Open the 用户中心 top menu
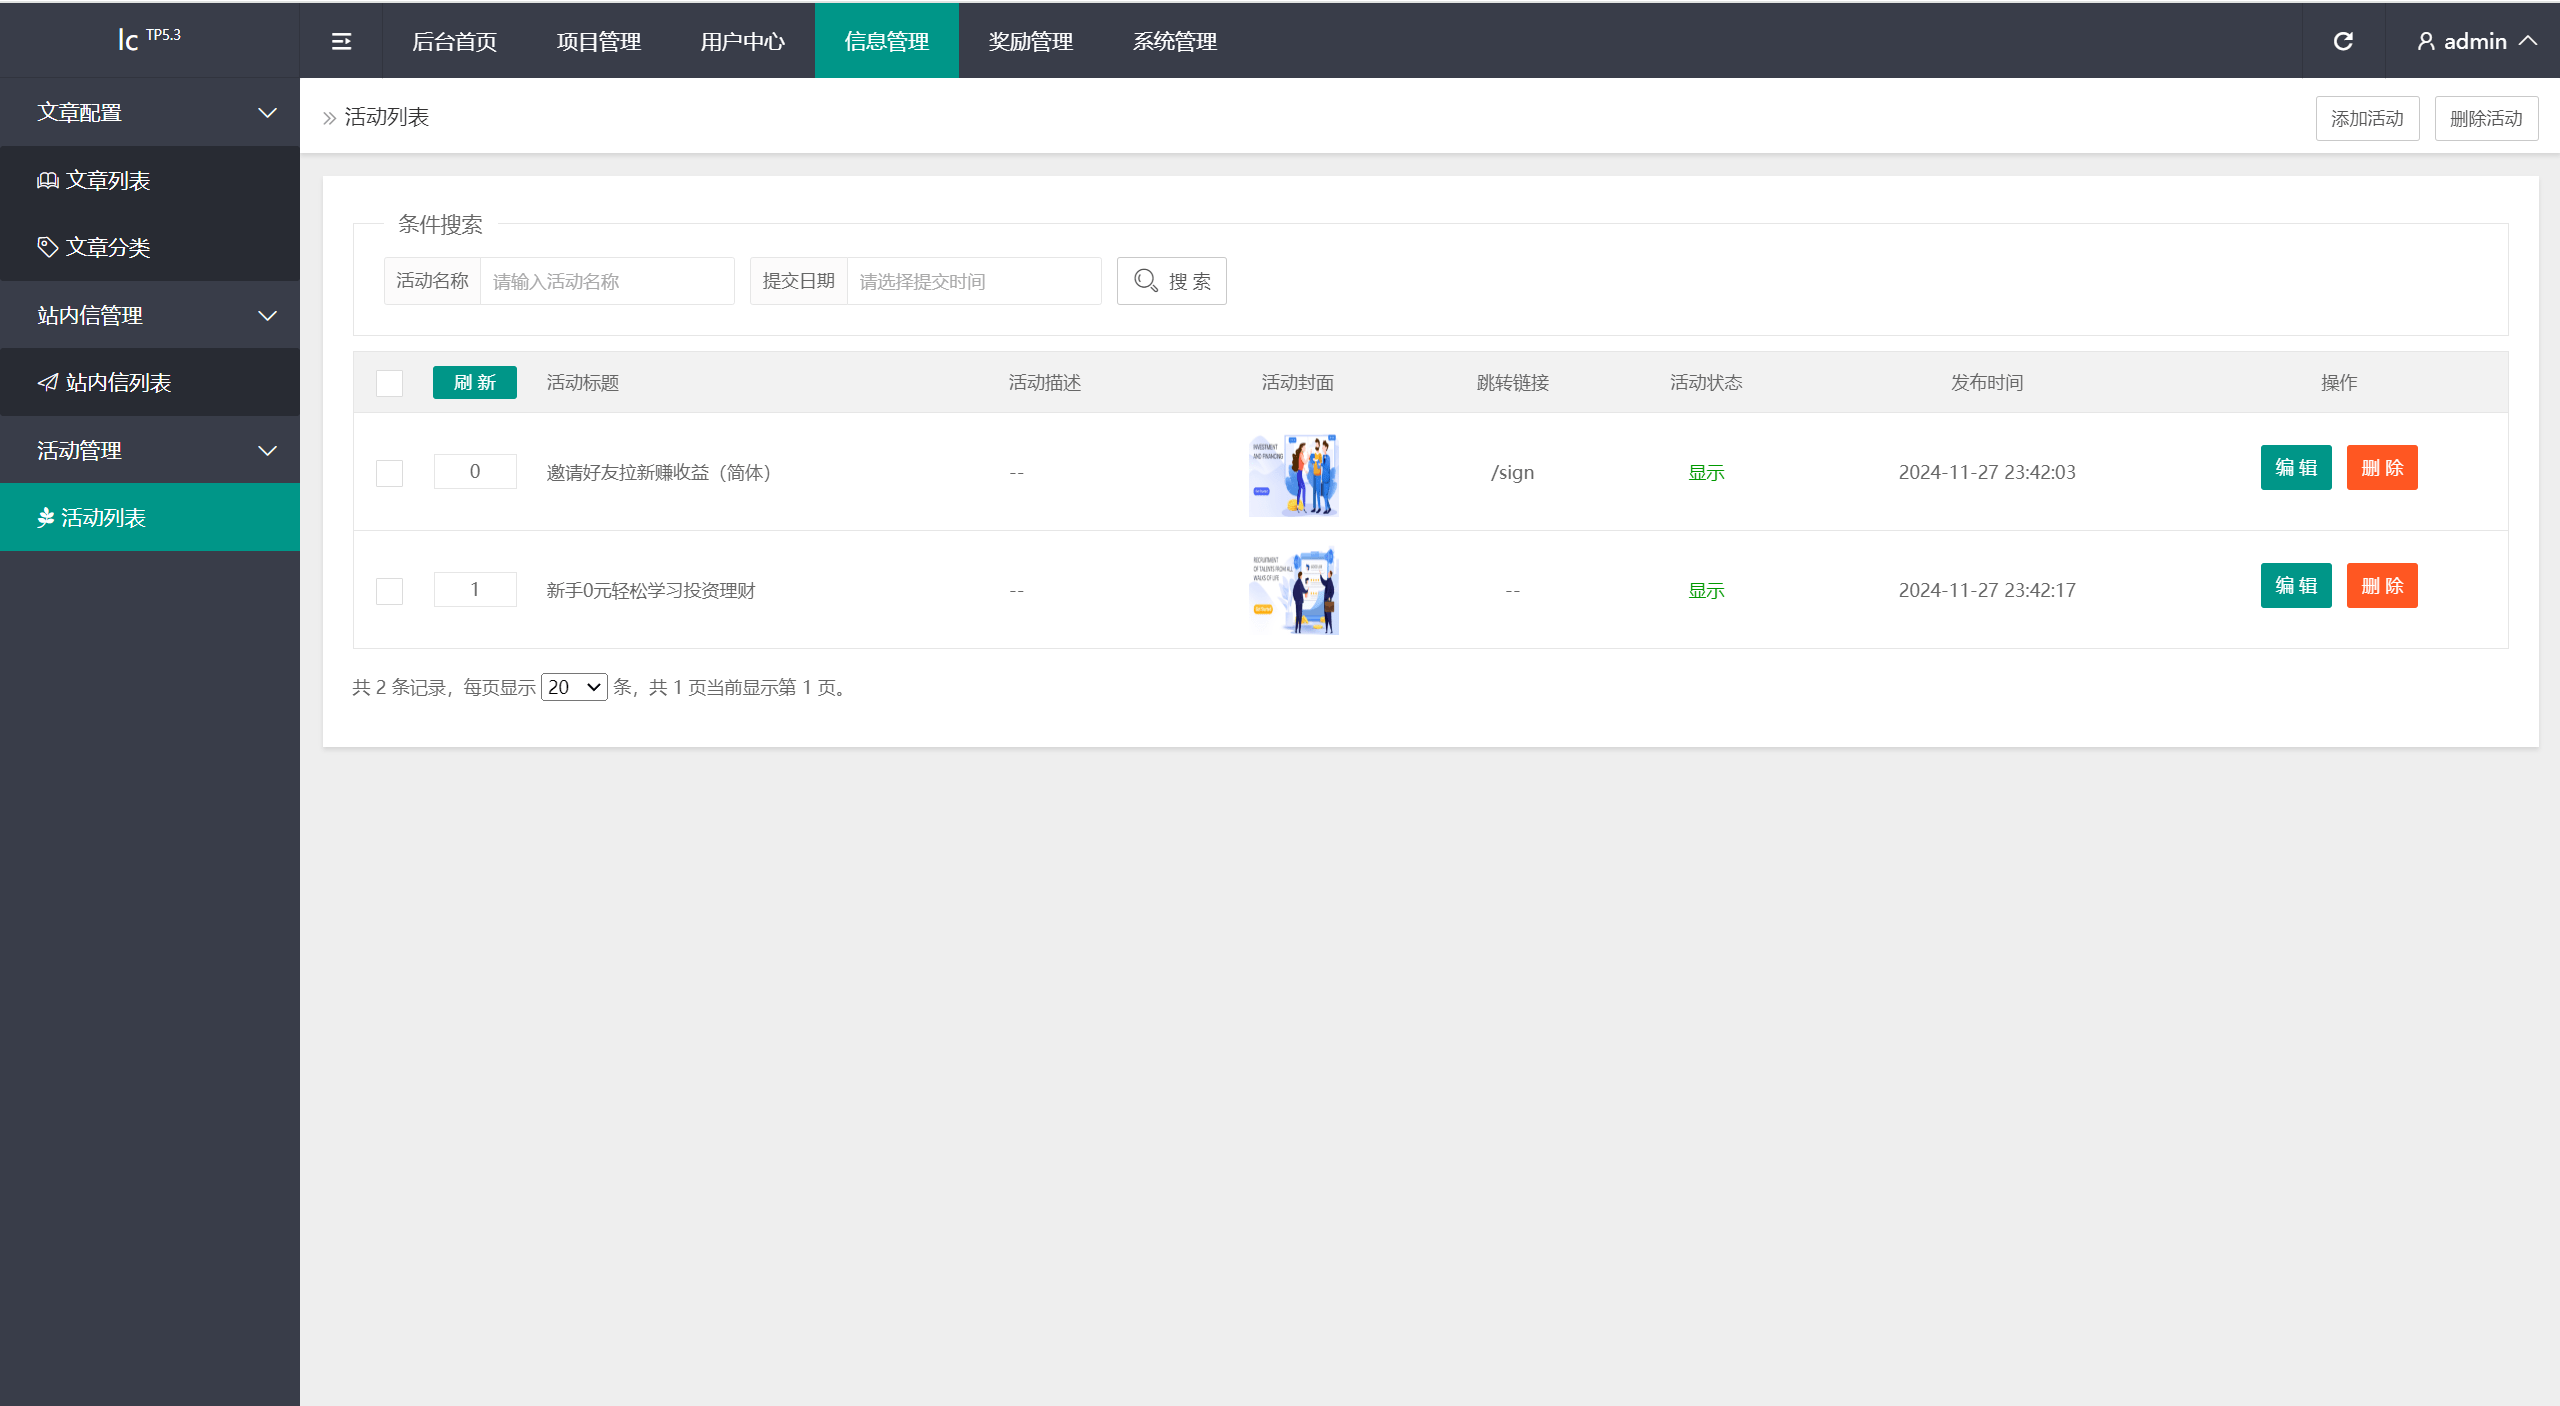The width and height of the screenshot is (2560, 1406). click(x=742, y=41)
